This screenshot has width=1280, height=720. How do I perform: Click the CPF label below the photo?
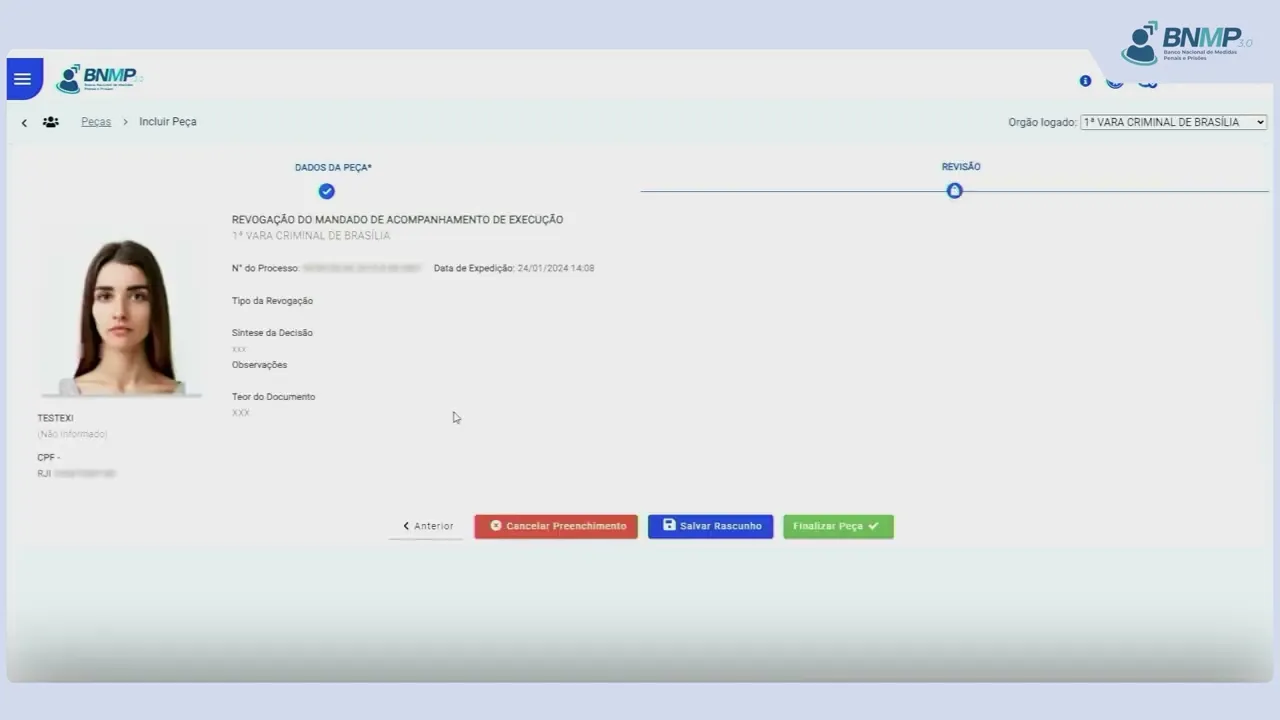(48, 458)
